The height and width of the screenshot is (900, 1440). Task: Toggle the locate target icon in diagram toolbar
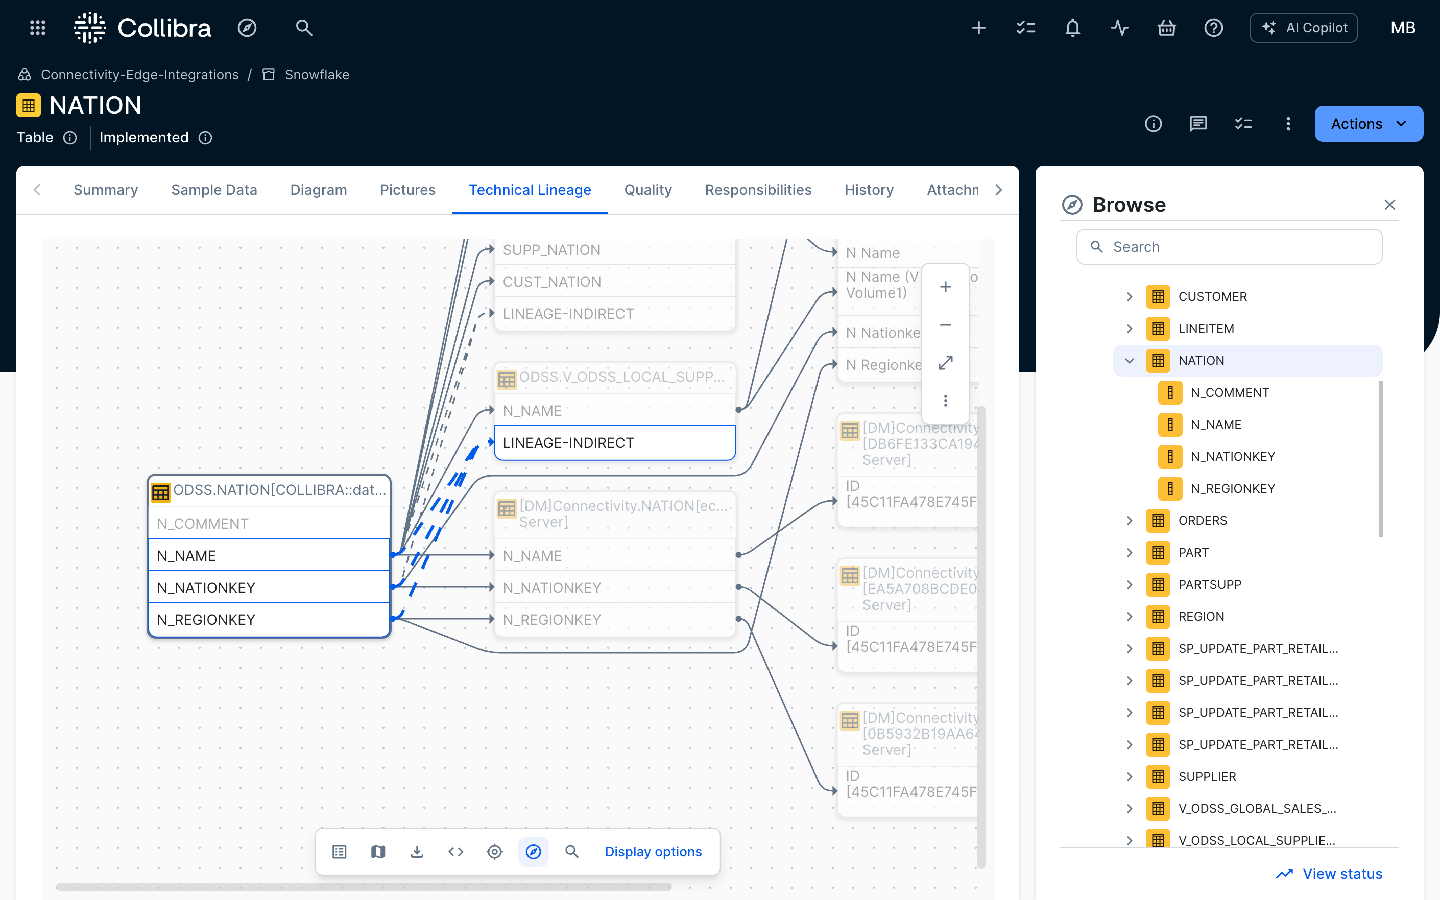click(494, 852)
